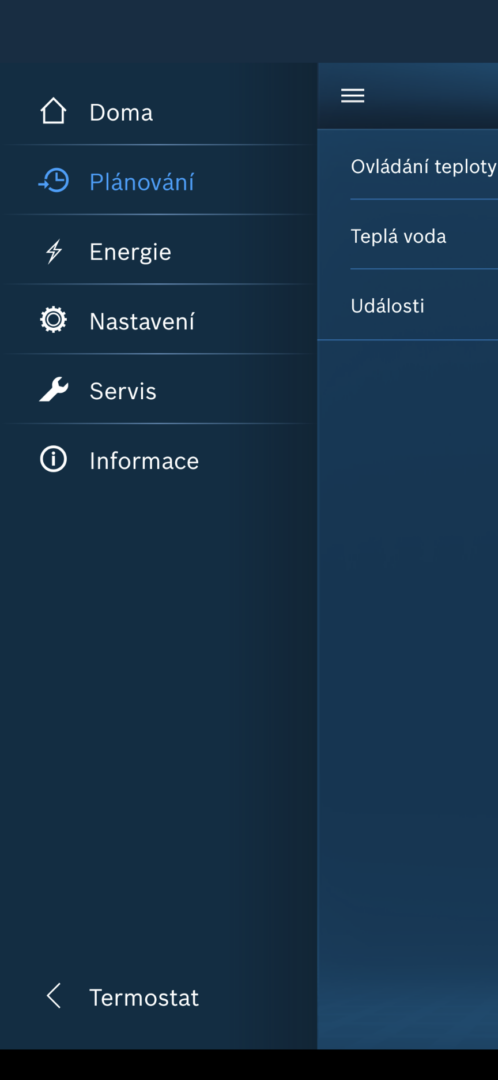Click the circled info icon for Informace
Image resolution: width=498 pixels, height=1080 pixels.
tap(53, 460)
